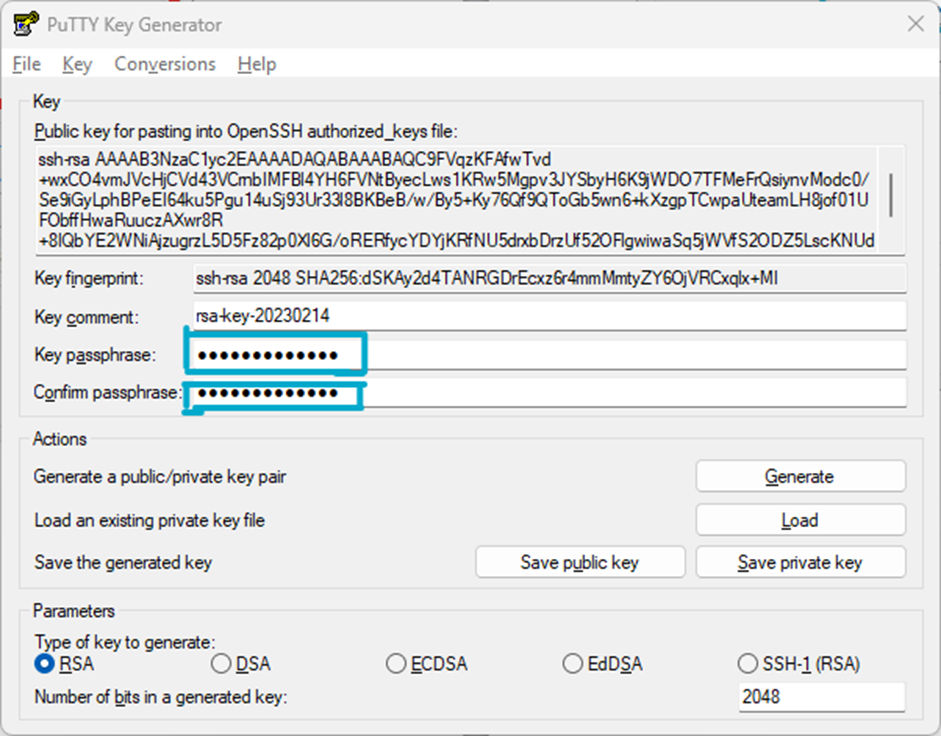The image size is (941, 736).
Task: Close the PuTTY Key Generator window
Action: click(x=915, y=24)
